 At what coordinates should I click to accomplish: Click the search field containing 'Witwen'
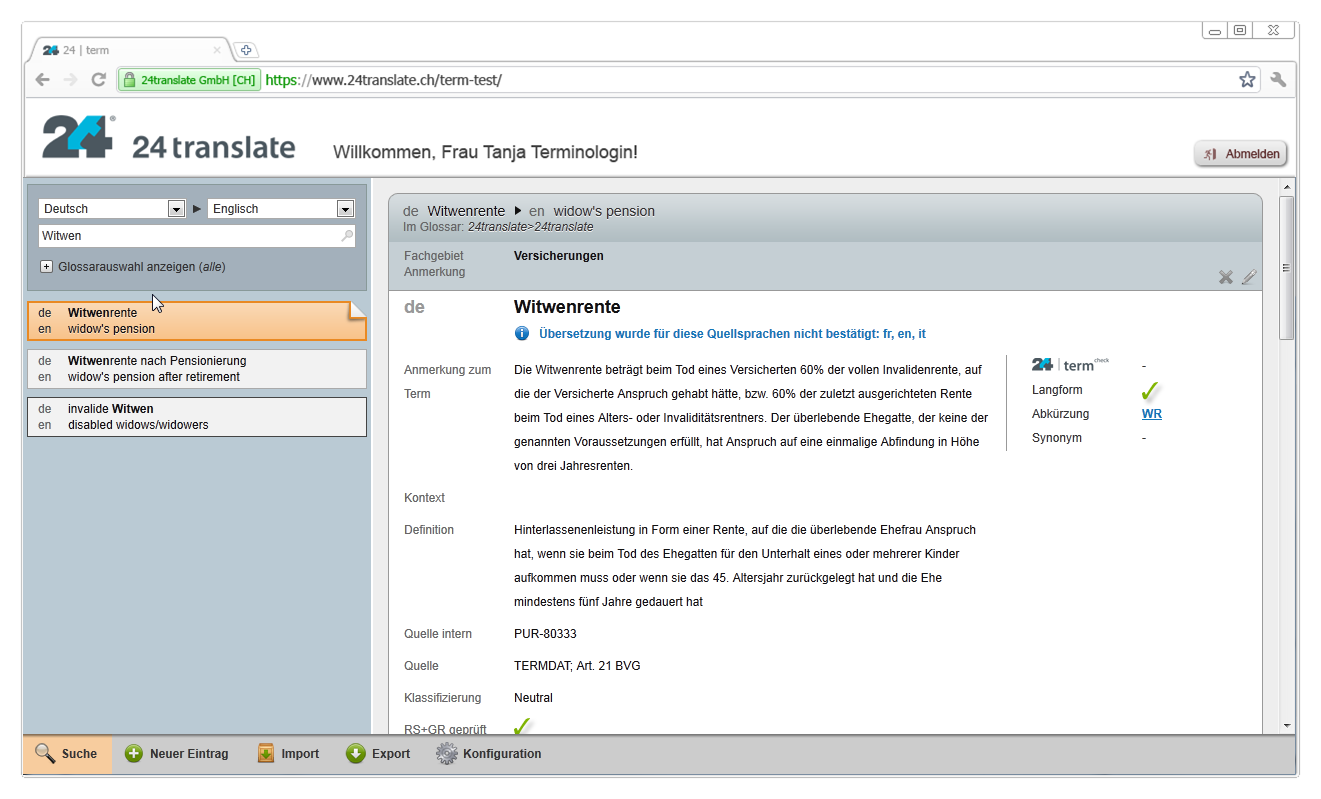197,236
